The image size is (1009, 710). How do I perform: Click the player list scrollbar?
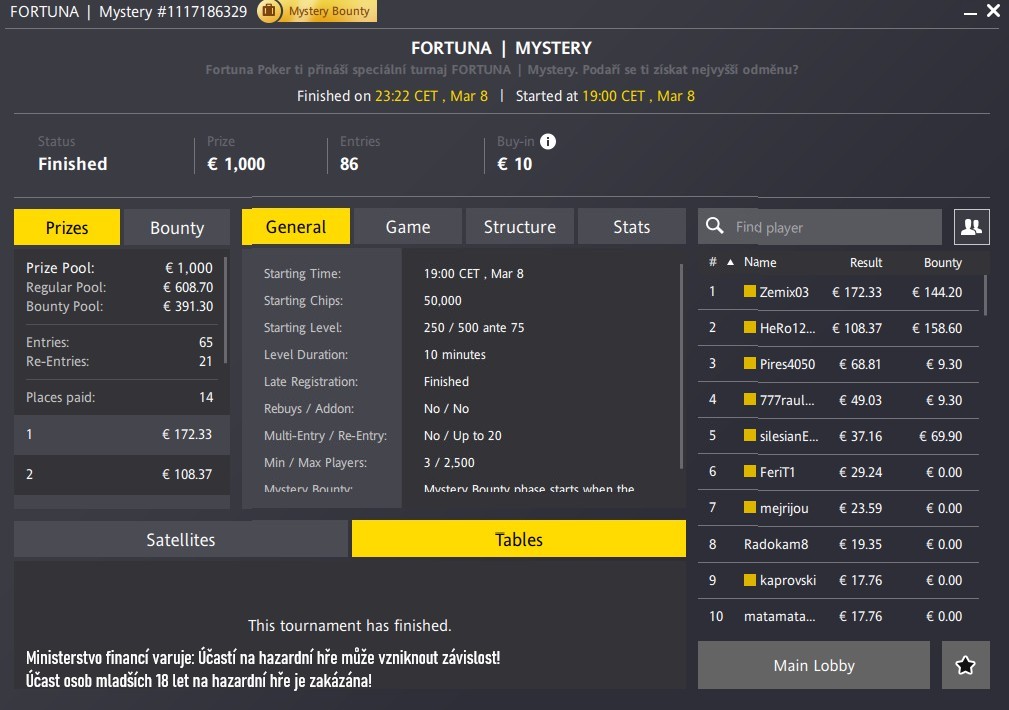[x=985, y=295]
